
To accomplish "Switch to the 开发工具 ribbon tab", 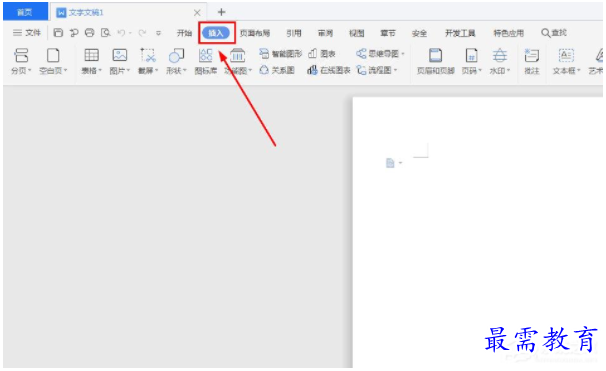I will (x=460, y=33).
